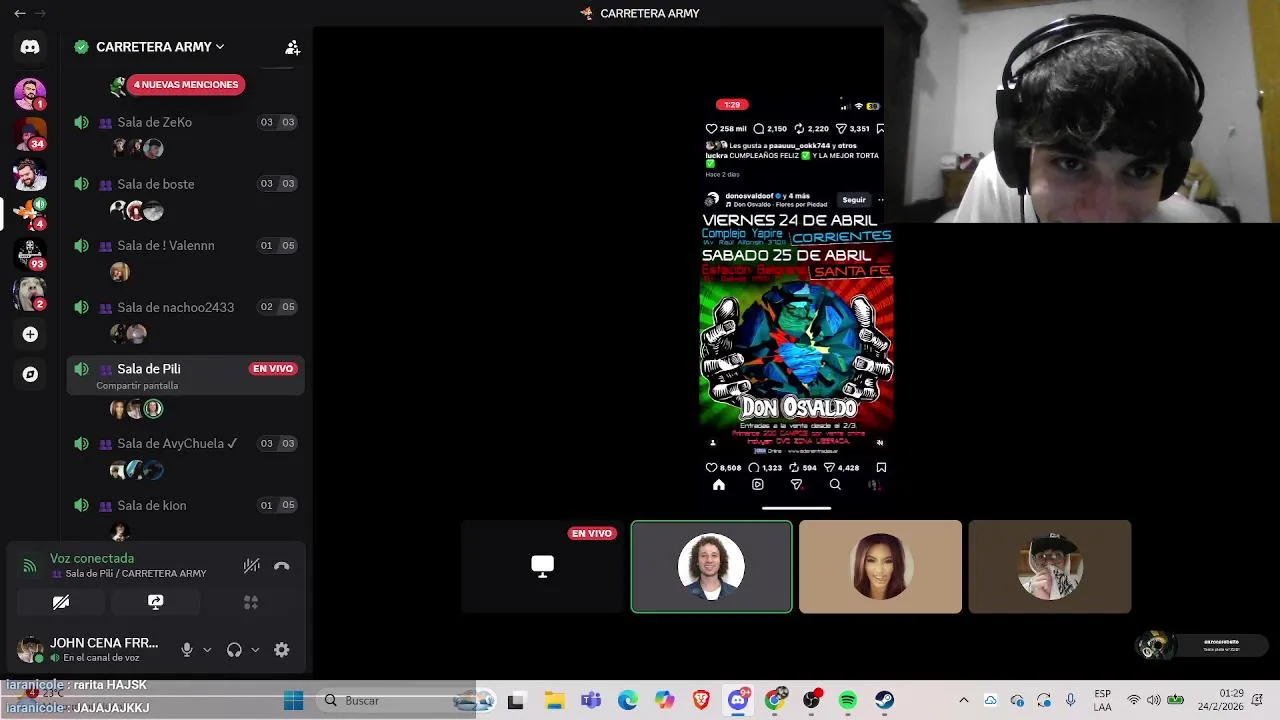This screenshot has height=720, width=1280.
Task: Click the Seguir button in streamed post
Action: pos(854,200)
